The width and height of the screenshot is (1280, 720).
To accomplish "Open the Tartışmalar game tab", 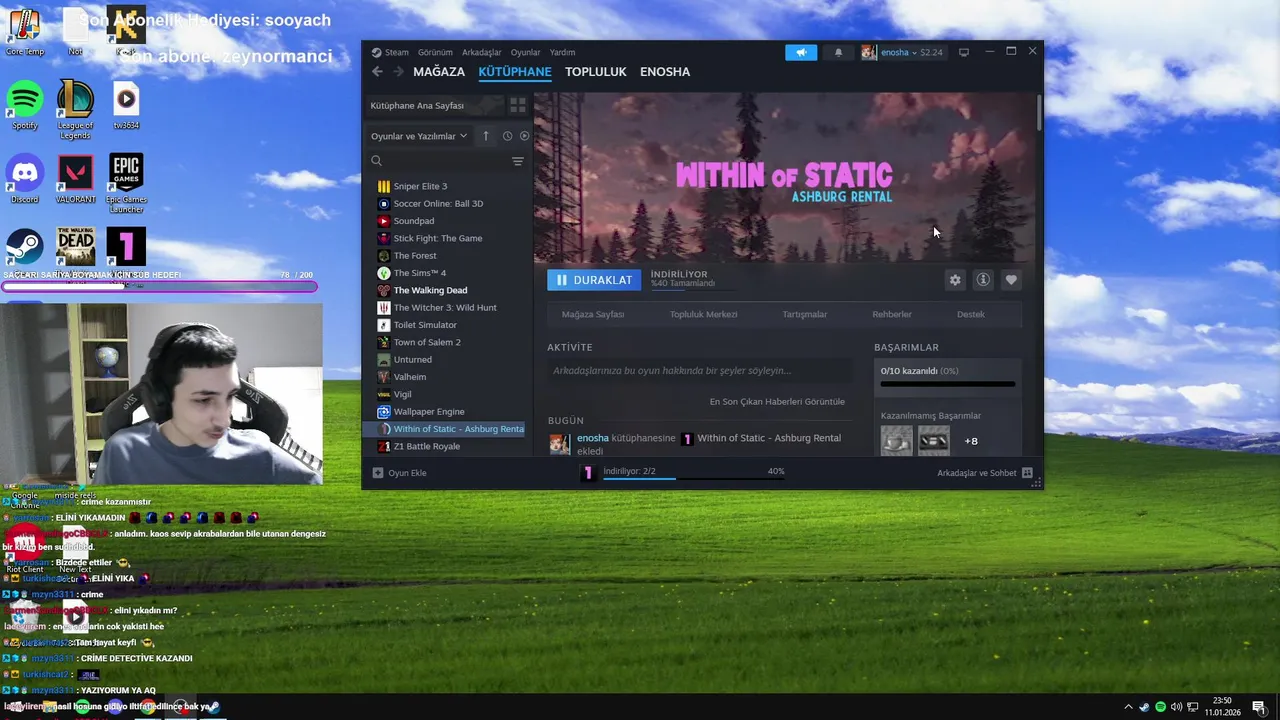I will 805,314.
